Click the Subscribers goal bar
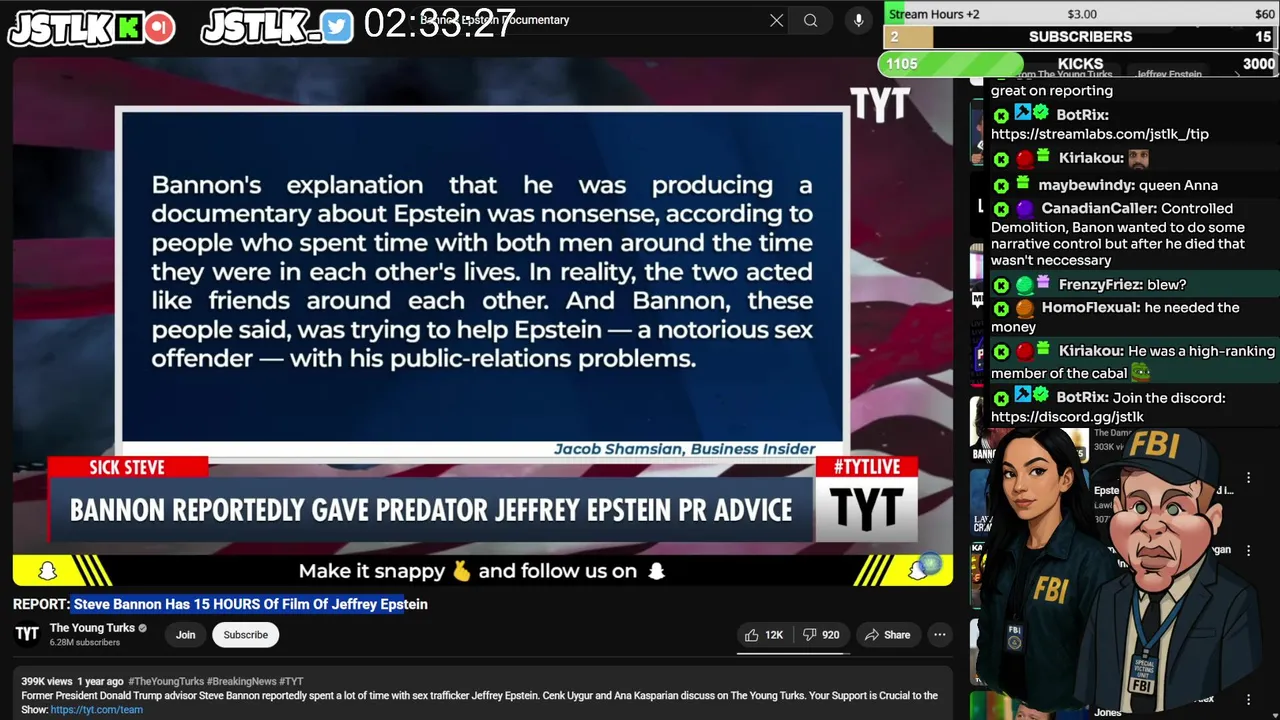This screenshot has height=720, width=1280. coord(1081,37)
